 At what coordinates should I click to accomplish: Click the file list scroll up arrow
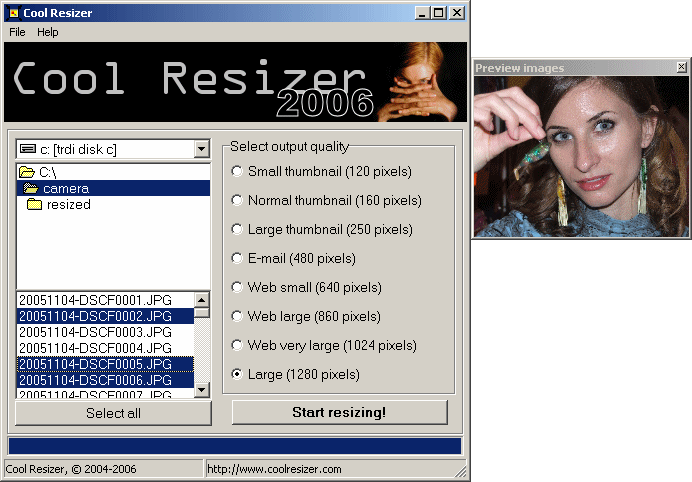202,300
